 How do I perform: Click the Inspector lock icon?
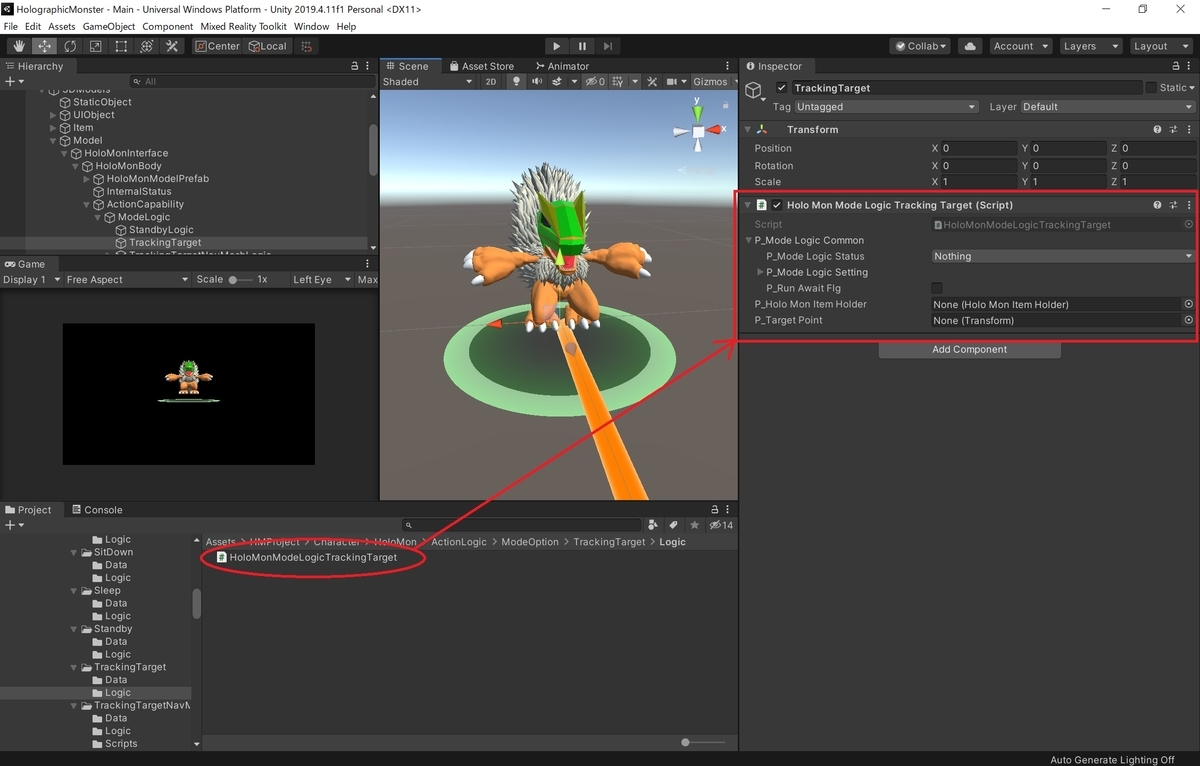1176,66
